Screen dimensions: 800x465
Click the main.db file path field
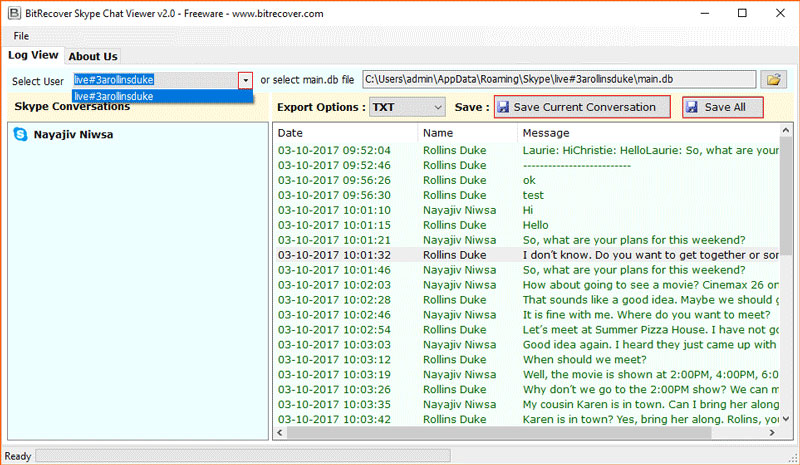point(559,80)
